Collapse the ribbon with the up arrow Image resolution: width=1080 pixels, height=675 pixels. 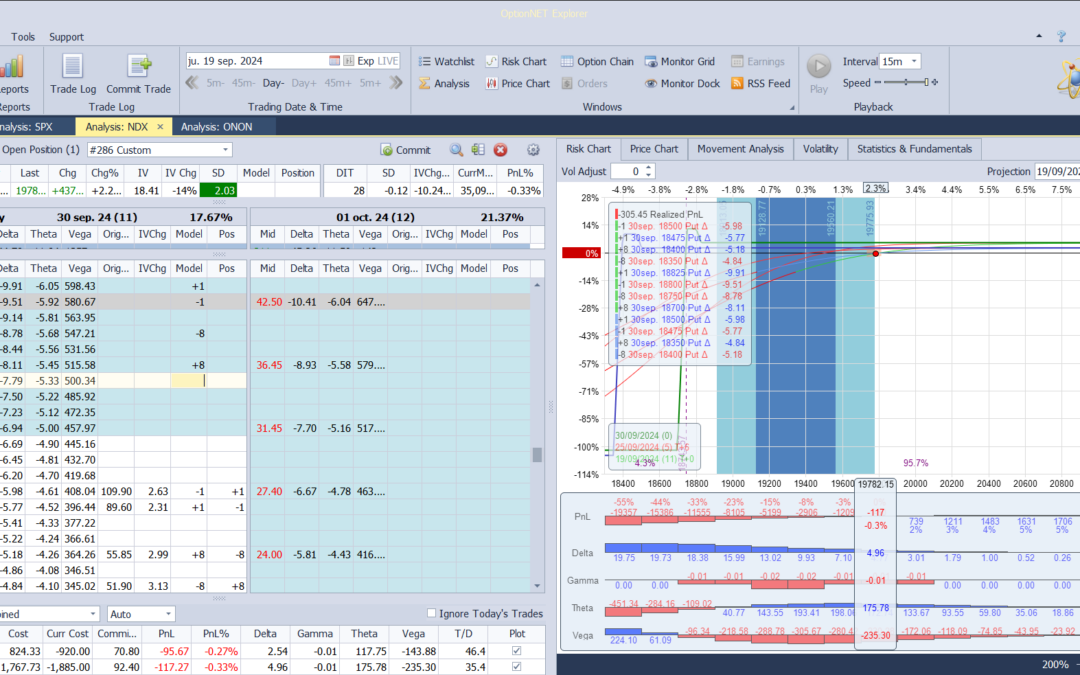(x=1039, y=37)
